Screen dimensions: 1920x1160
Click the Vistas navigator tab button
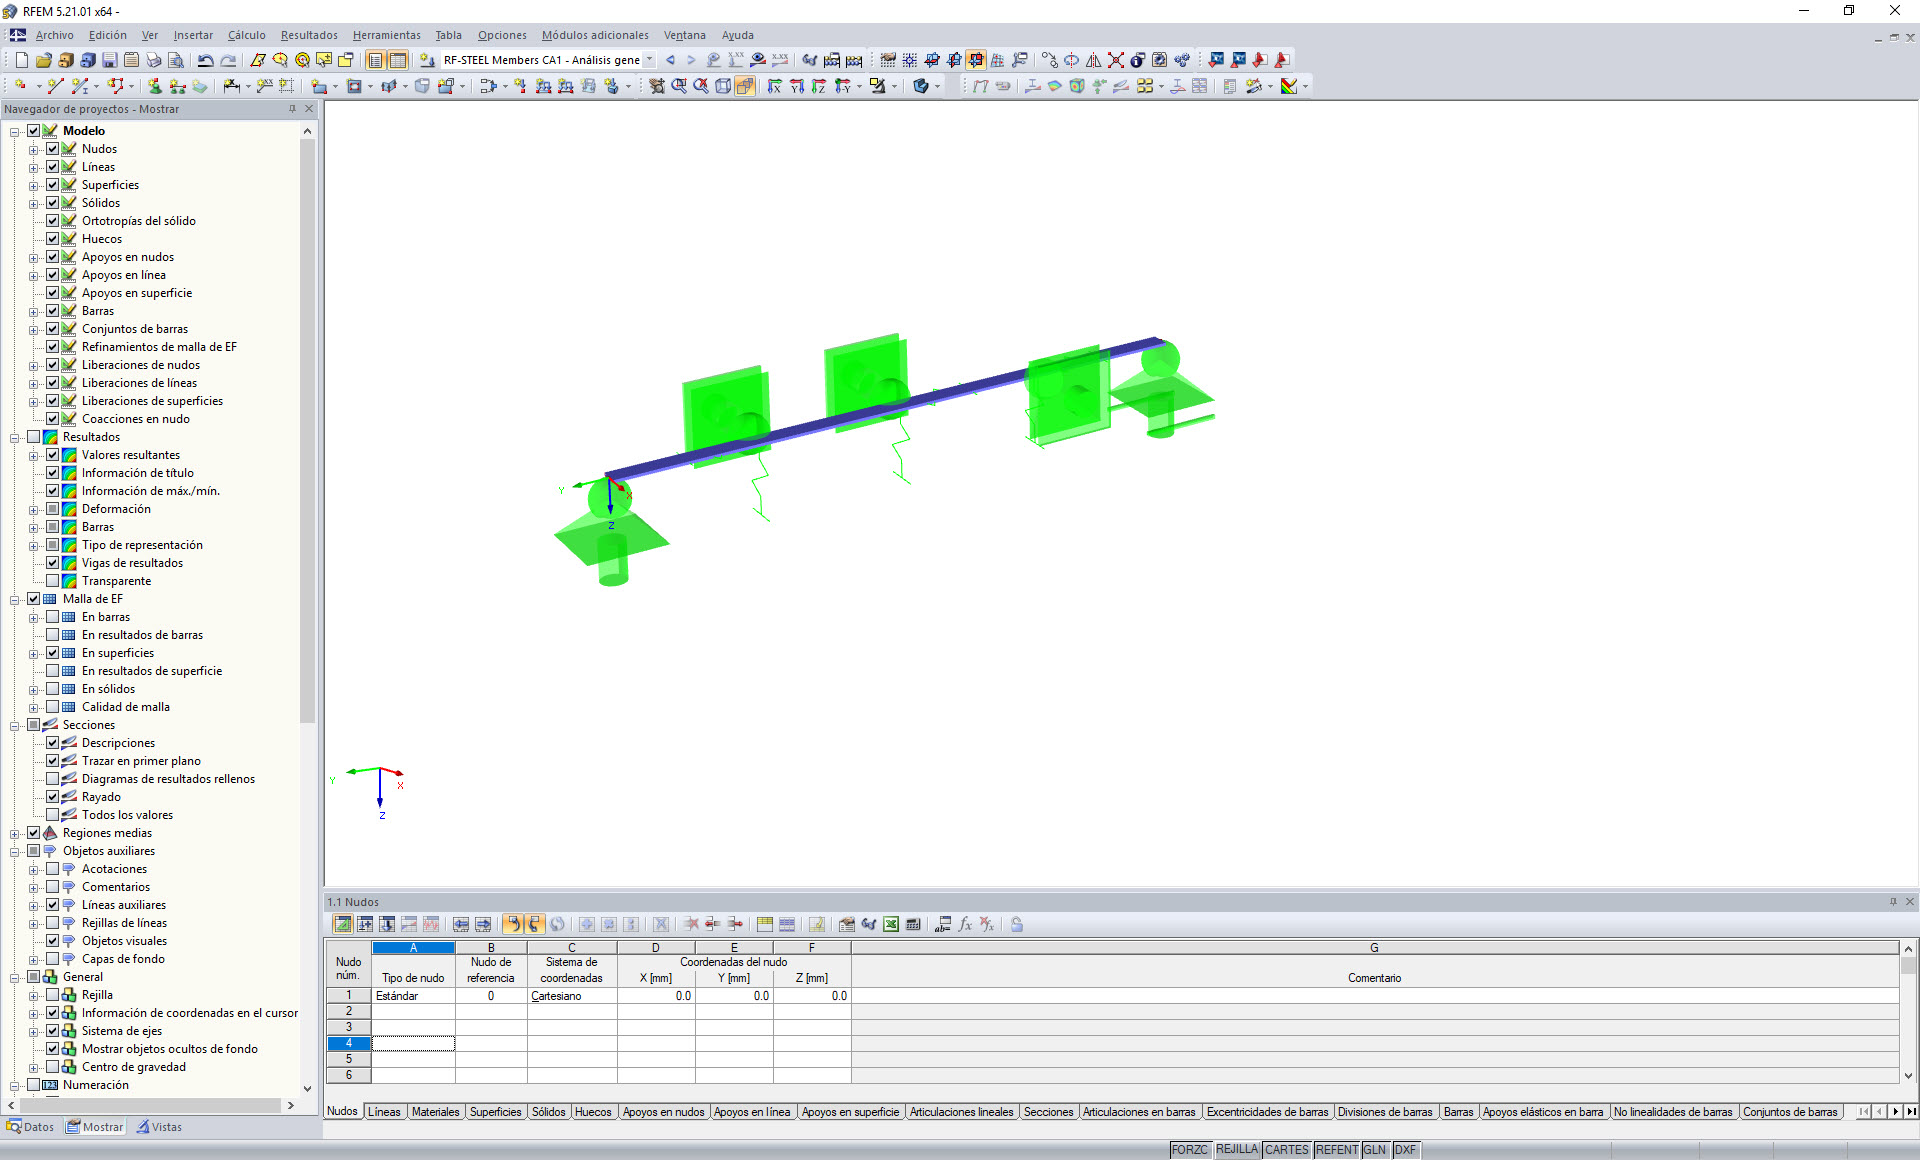click(x=159, y=1127)
